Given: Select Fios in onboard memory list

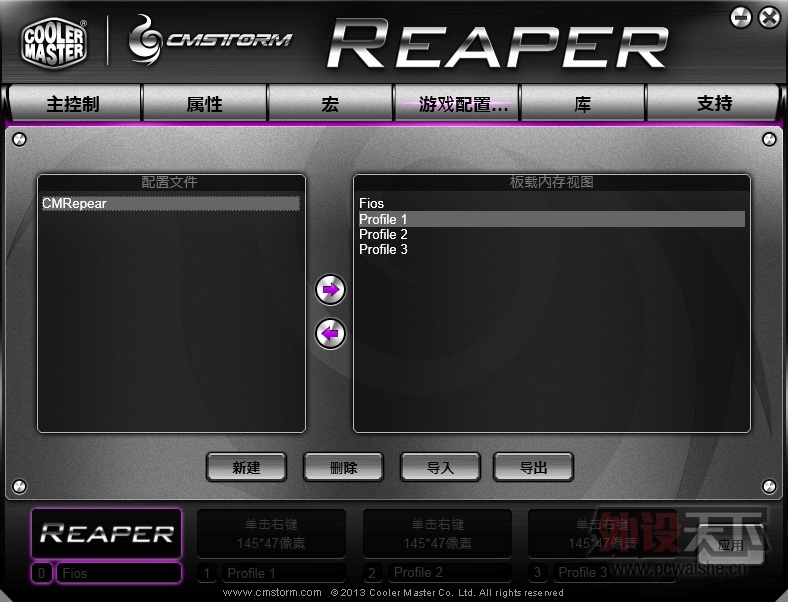Looking at the screenshot, I should 551,204.
